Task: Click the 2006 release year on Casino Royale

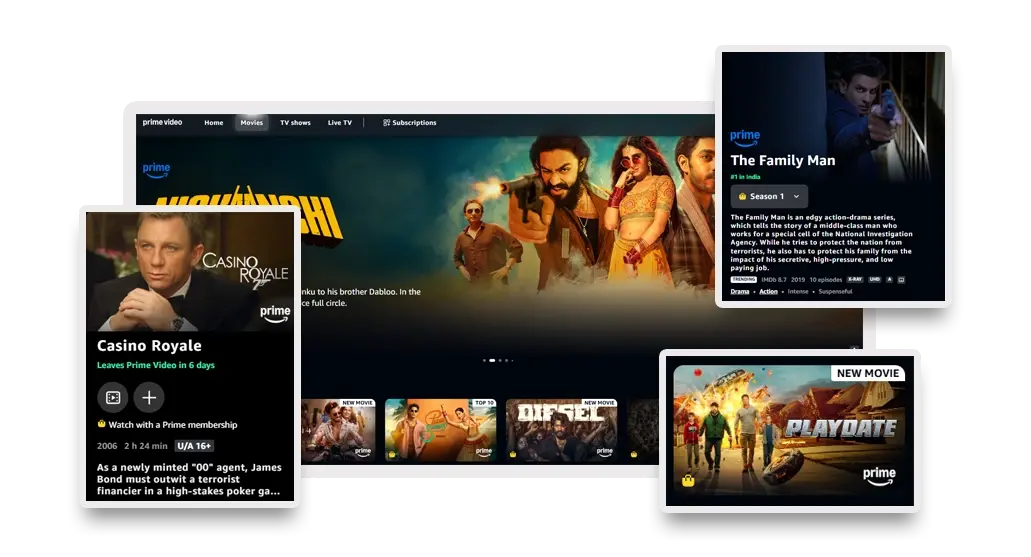Action: click(x=107, y=446)
